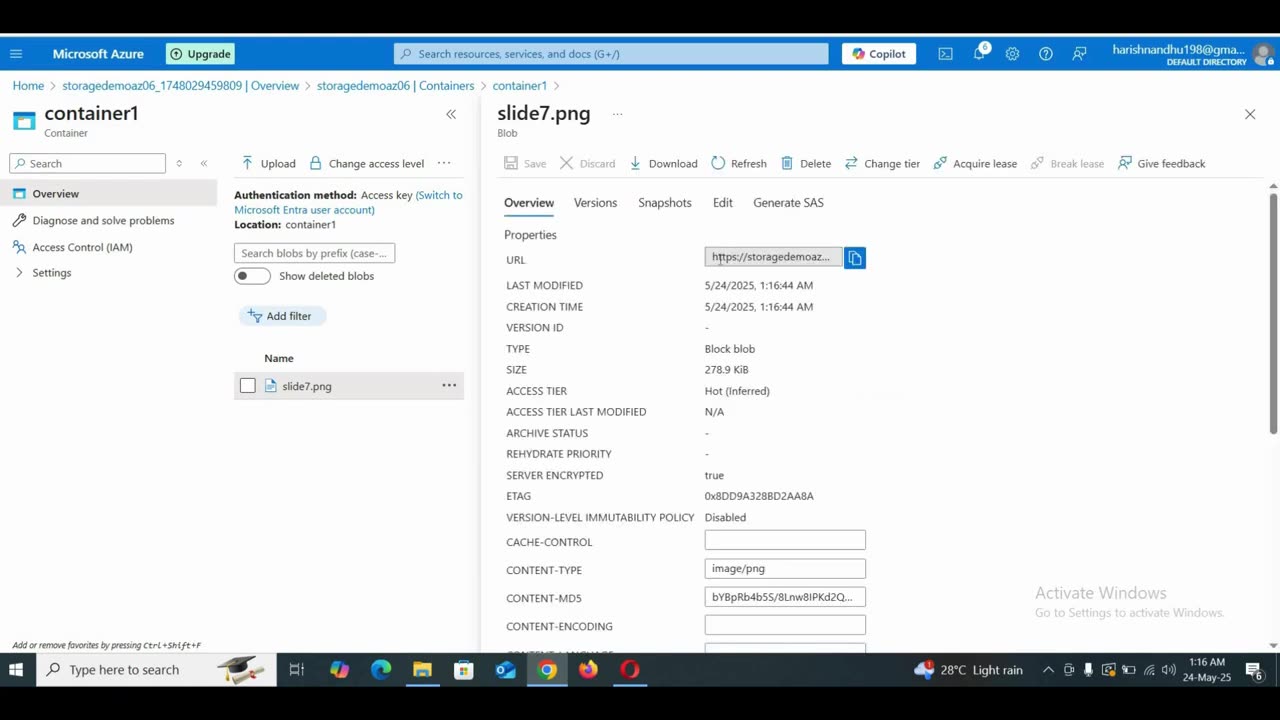Click the blob pane vertical scrollbar
Screen dimensions: 1280x720
(1273, 313)
